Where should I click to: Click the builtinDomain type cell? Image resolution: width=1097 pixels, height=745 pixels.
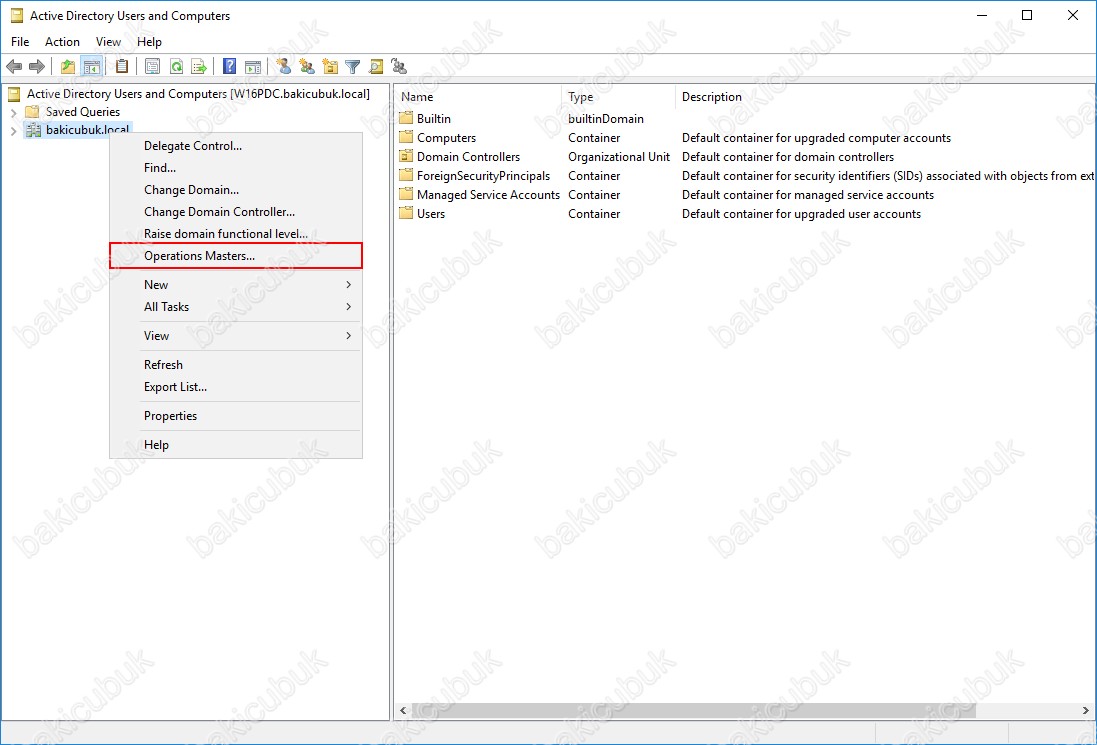click(x=606, y=119)
